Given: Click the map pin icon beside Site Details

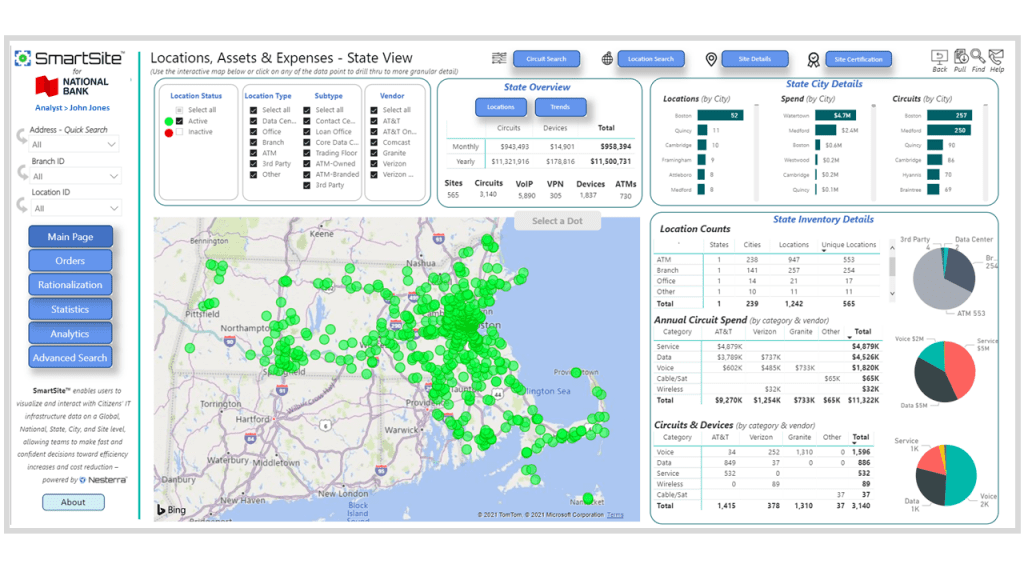Looking at the screenshot, I should click(711, 58).
